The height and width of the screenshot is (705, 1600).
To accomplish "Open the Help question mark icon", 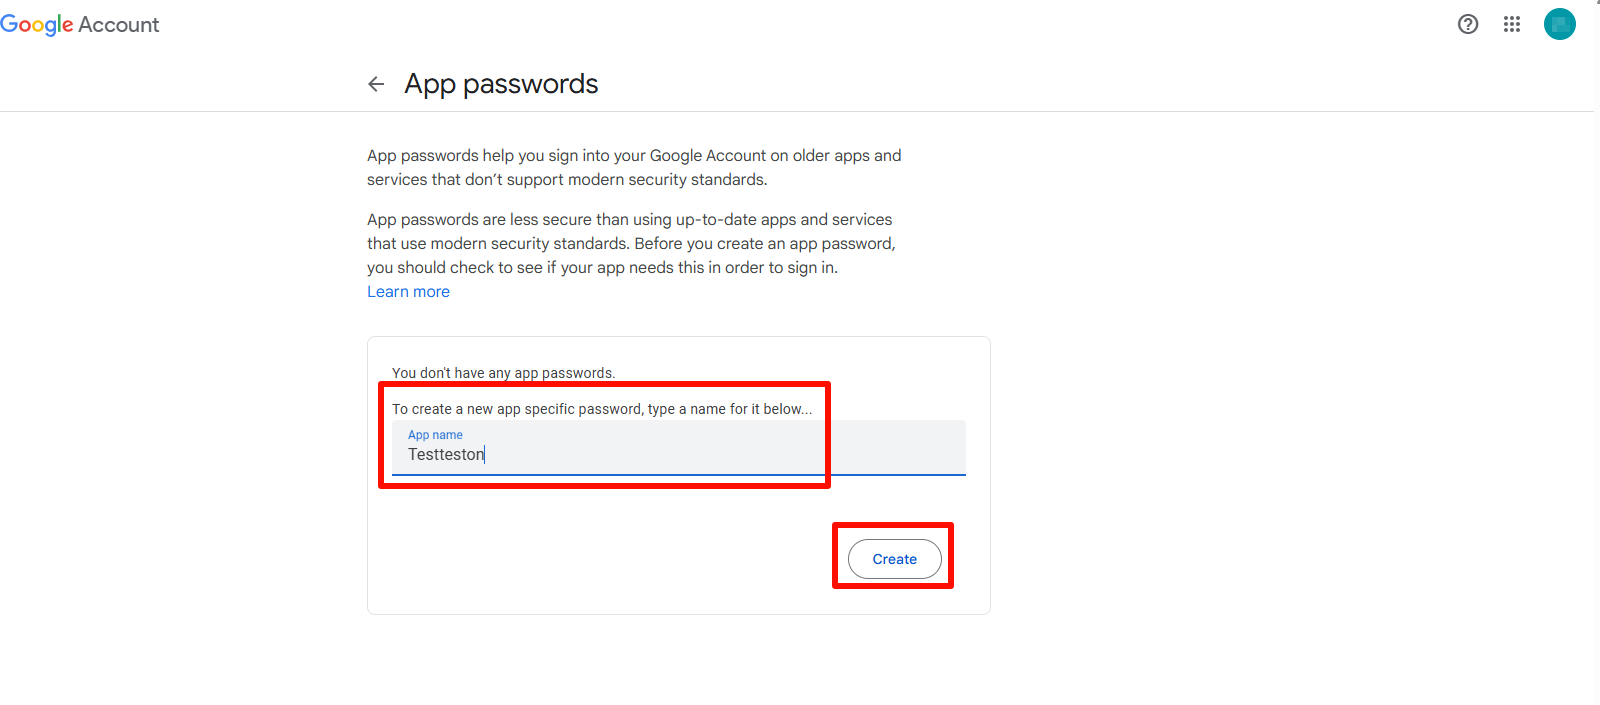I will [1468, 24].
